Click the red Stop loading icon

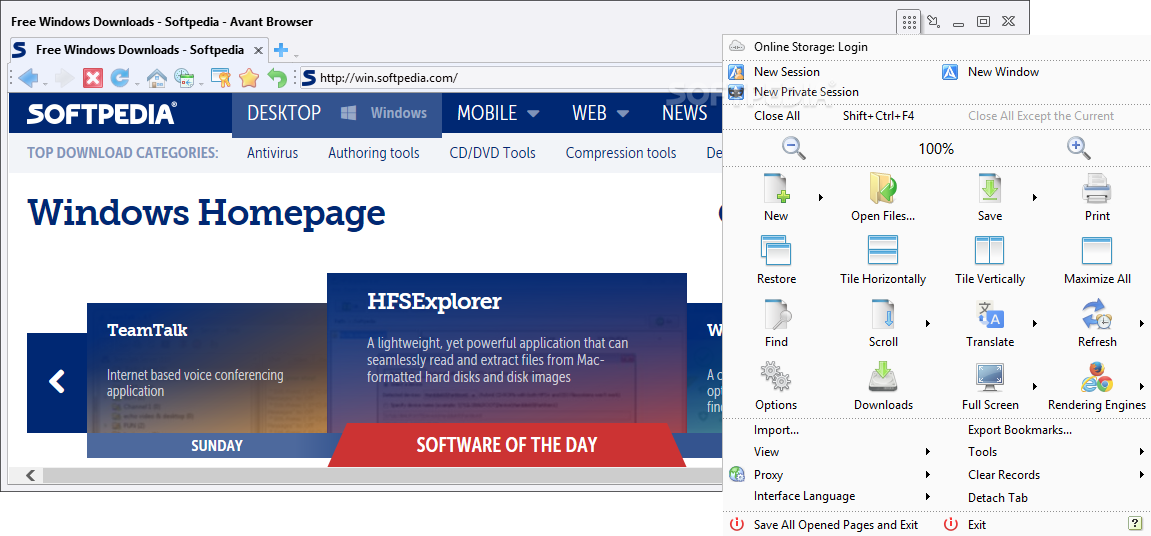coord(92,78)
